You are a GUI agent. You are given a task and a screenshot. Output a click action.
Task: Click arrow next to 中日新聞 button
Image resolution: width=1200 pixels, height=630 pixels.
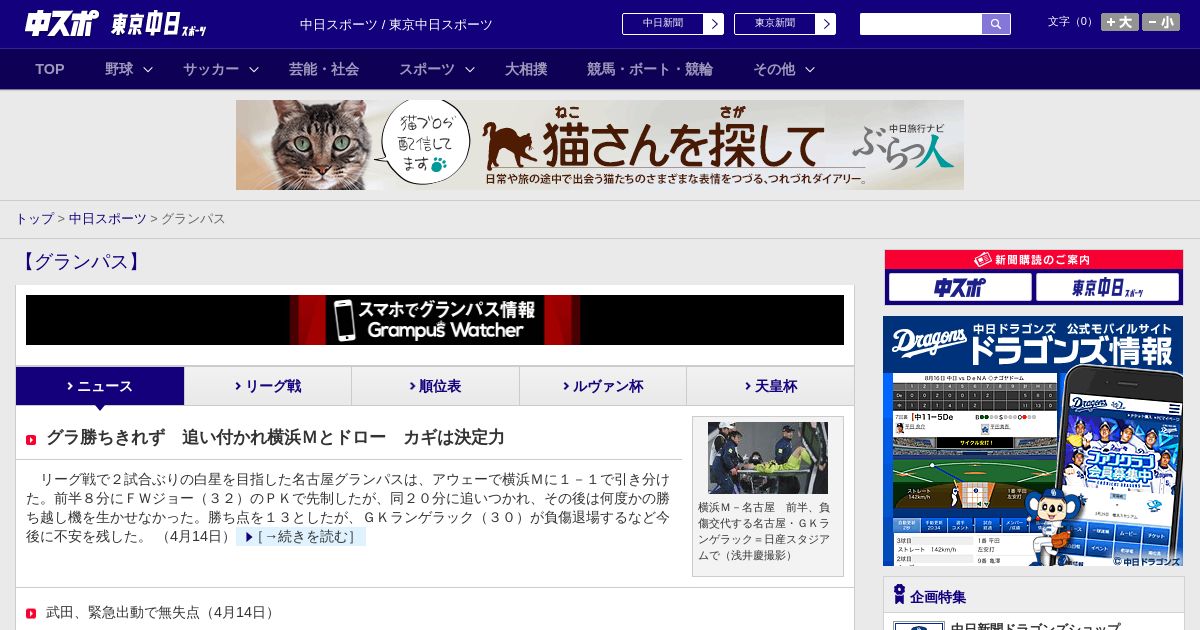tap(714, 24)
